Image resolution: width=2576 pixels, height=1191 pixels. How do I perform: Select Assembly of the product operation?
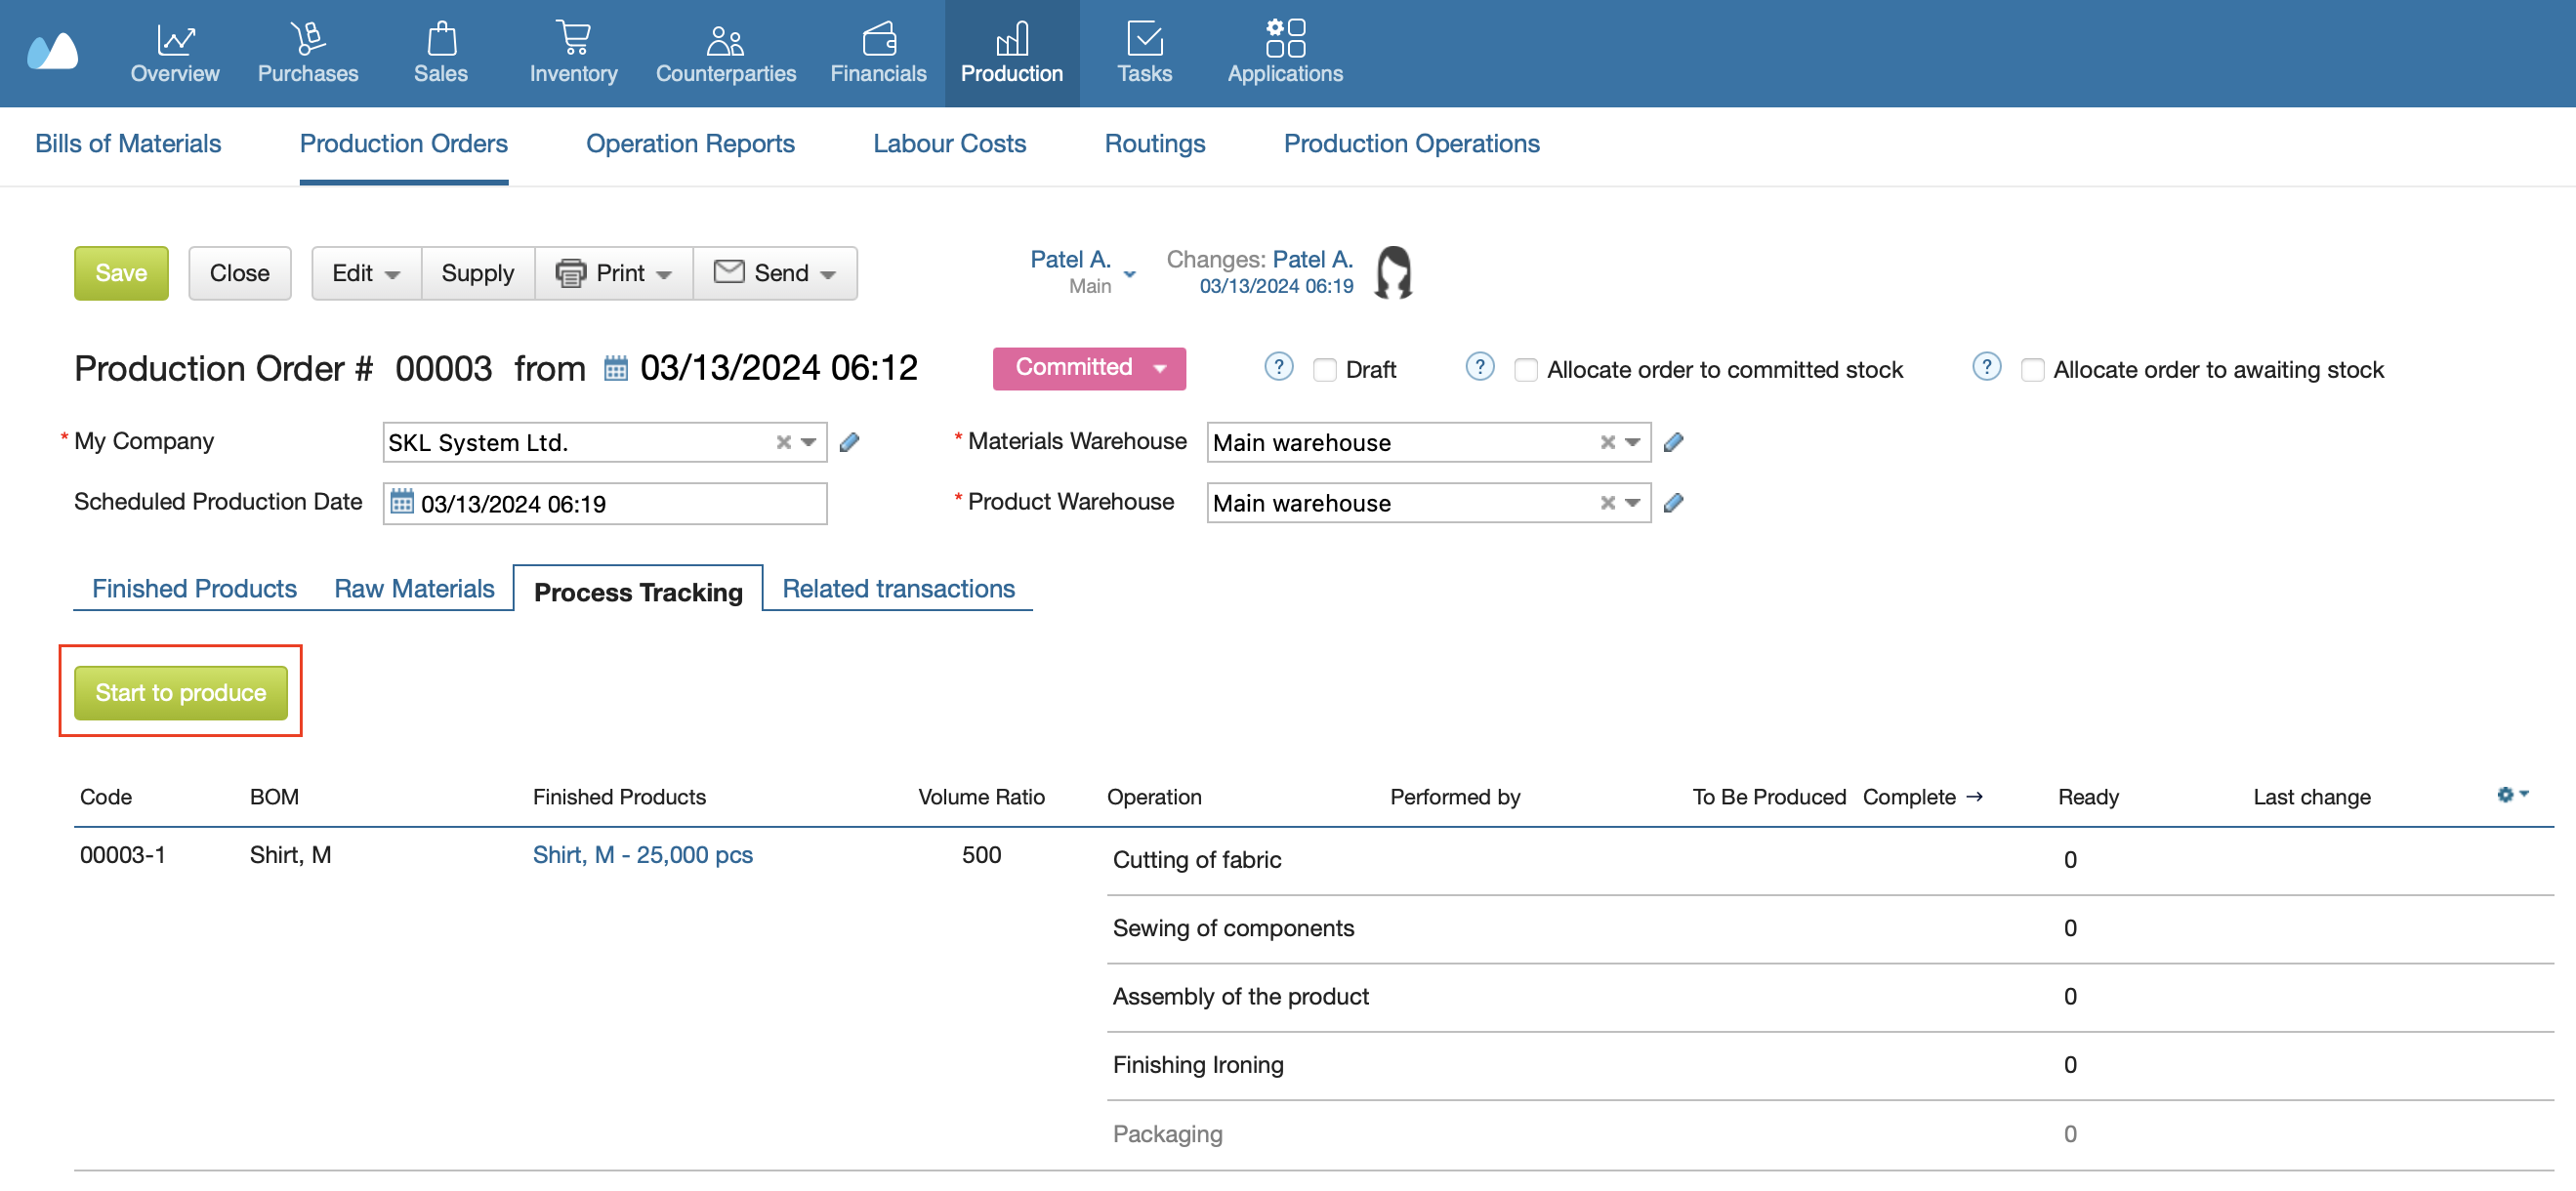point(1240,997)
